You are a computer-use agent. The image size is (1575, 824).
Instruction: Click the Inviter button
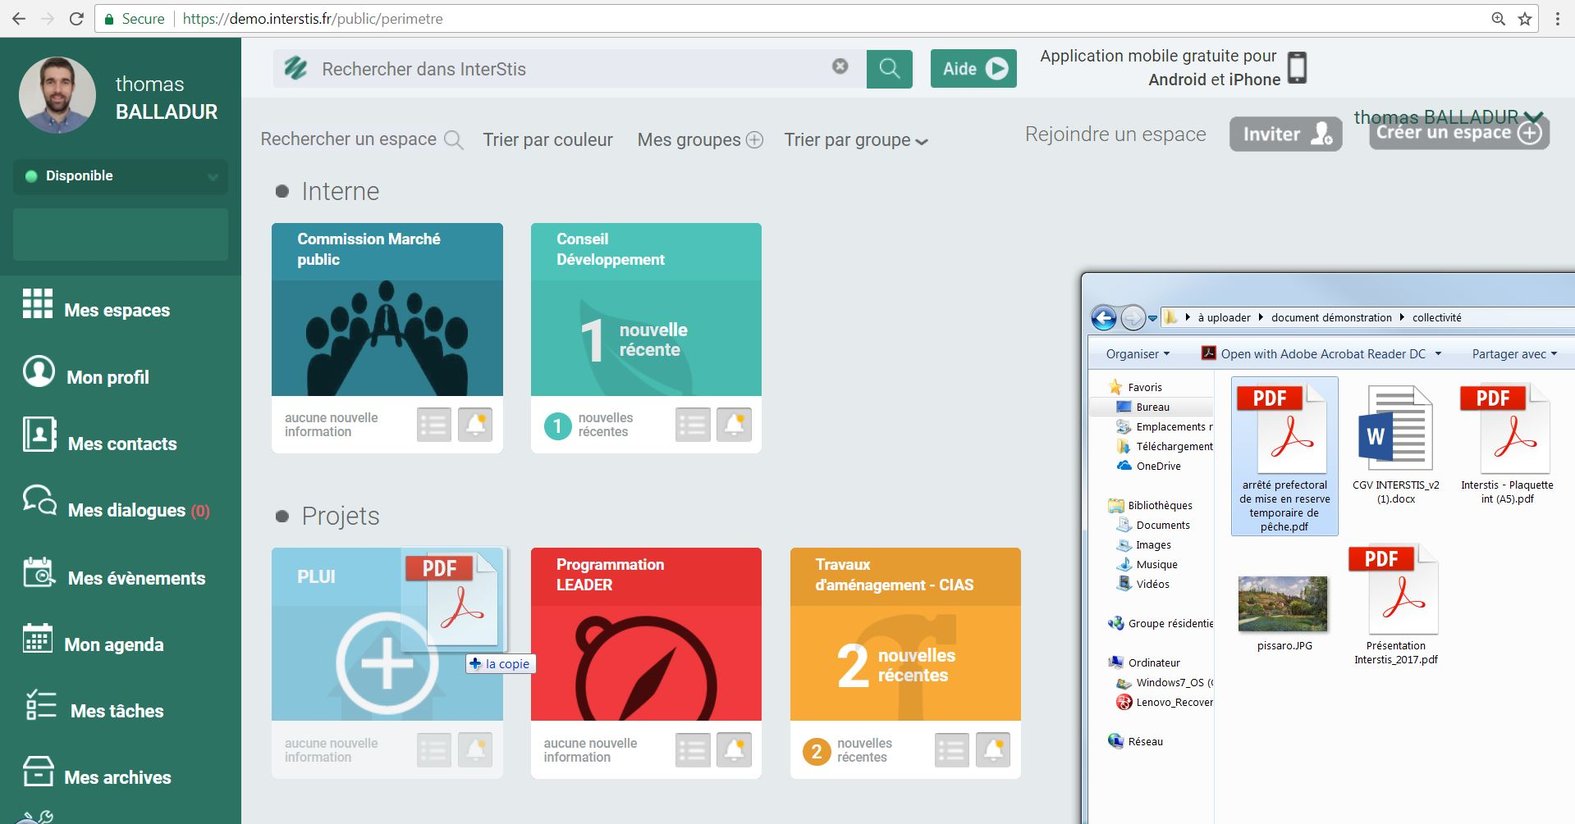coord(1285,134)
